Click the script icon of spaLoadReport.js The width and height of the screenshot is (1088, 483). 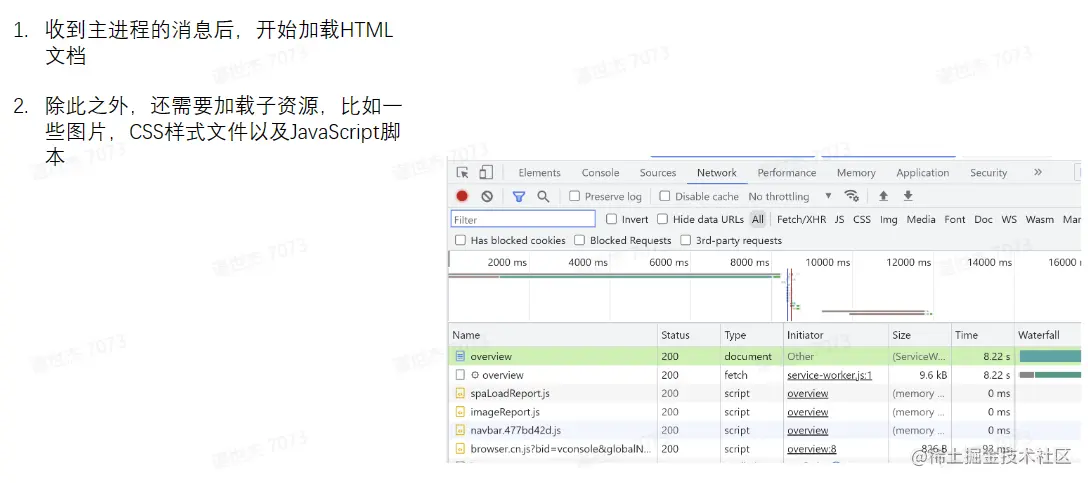click(459, 393)
